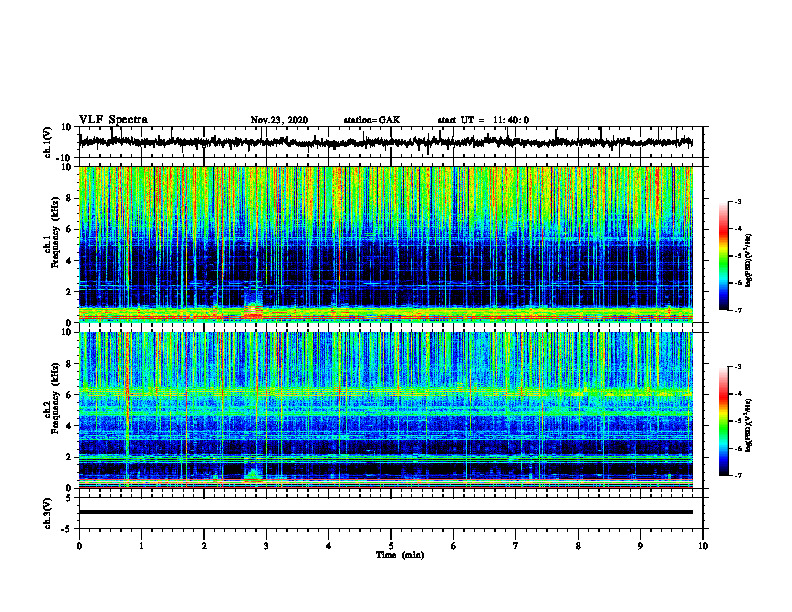Click "-4" on the ch.2 color scale
792x612 pixels.
737,394
